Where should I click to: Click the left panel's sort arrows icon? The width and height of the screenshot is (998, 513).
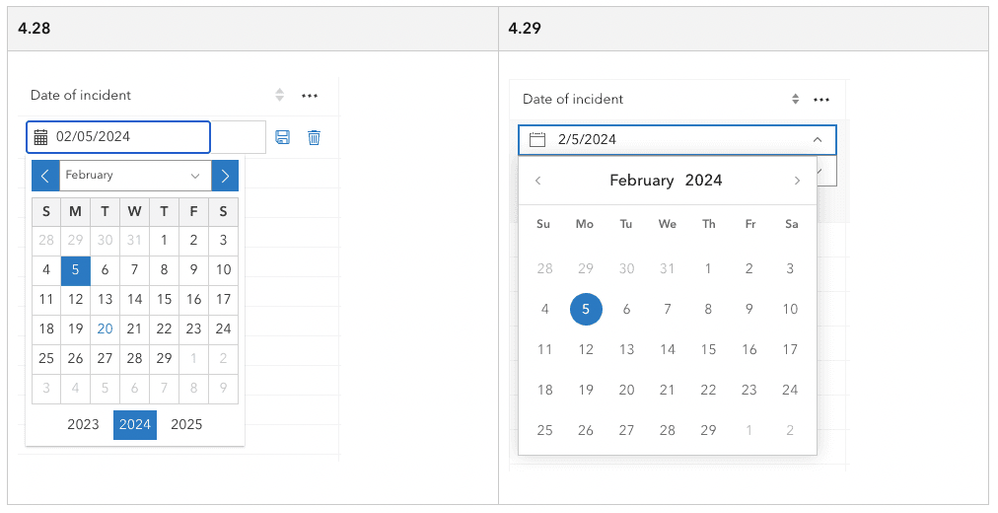[280, 96]
